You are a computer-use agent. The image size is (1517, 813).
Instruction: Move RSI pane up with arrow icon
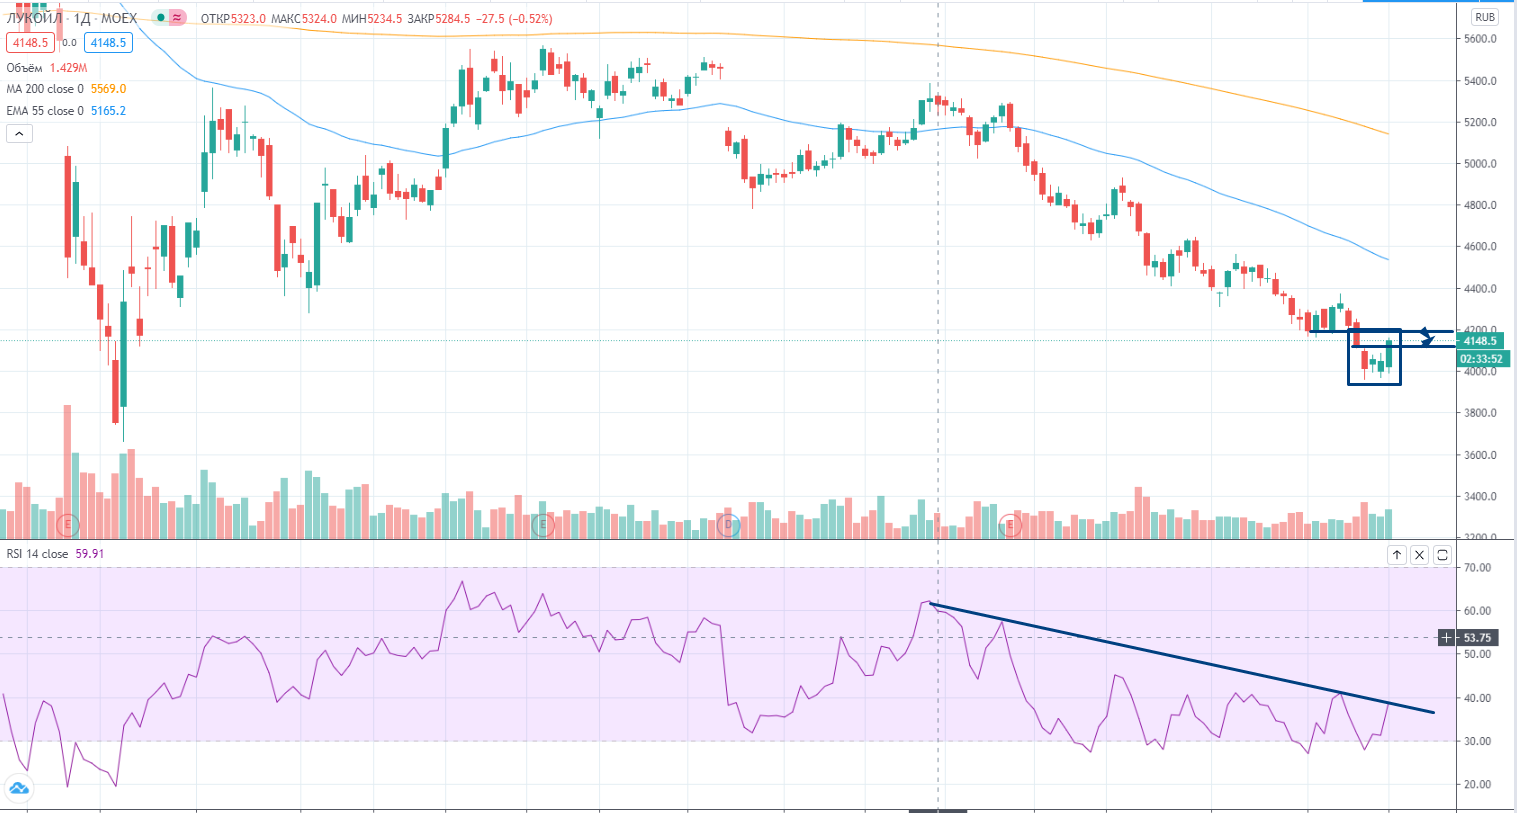(1397, 555)
